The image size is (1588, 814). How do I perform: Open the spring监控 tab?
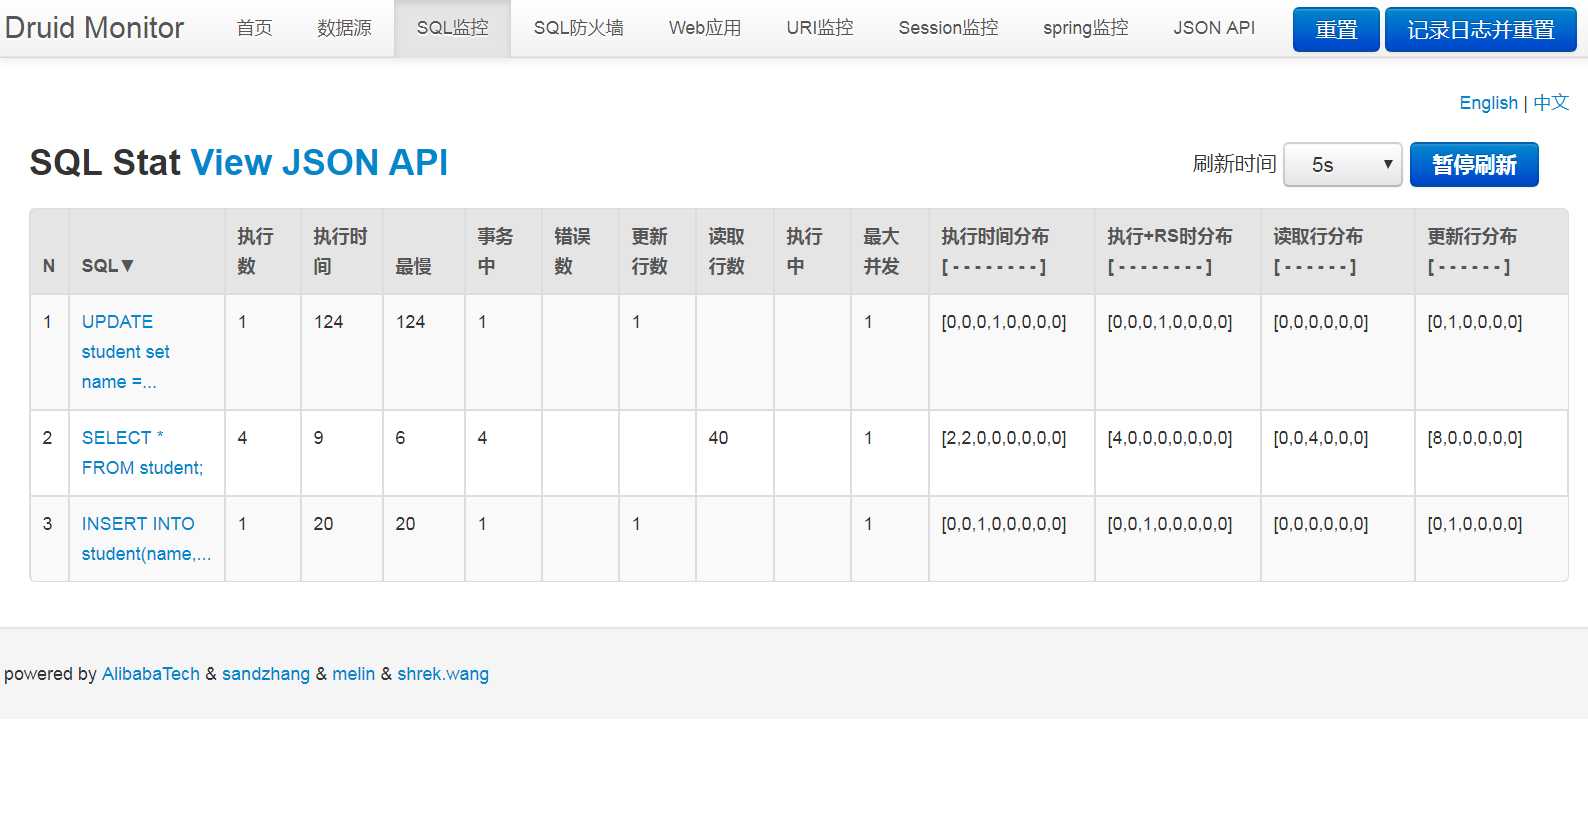point(1085,28)
